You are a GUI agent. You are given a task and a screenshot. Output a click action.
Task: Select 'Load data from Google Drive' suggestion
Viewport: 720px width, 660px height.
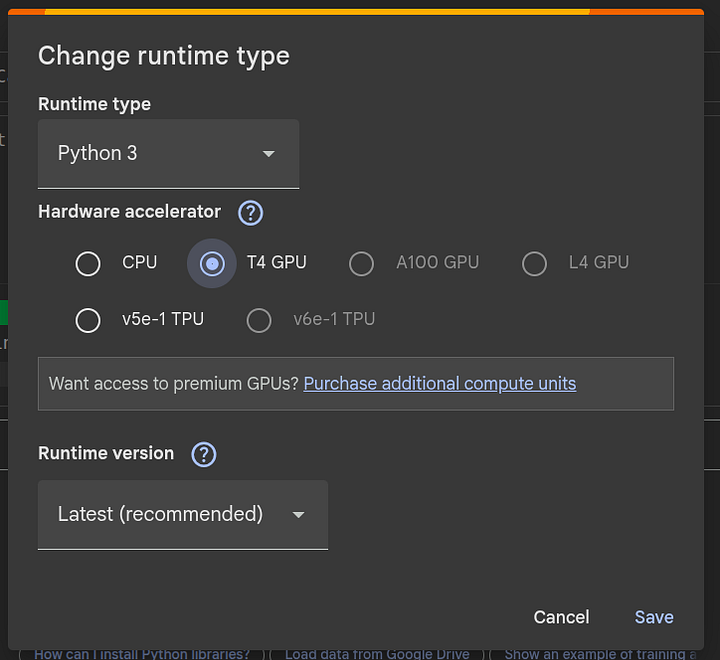tap(377, 653)
